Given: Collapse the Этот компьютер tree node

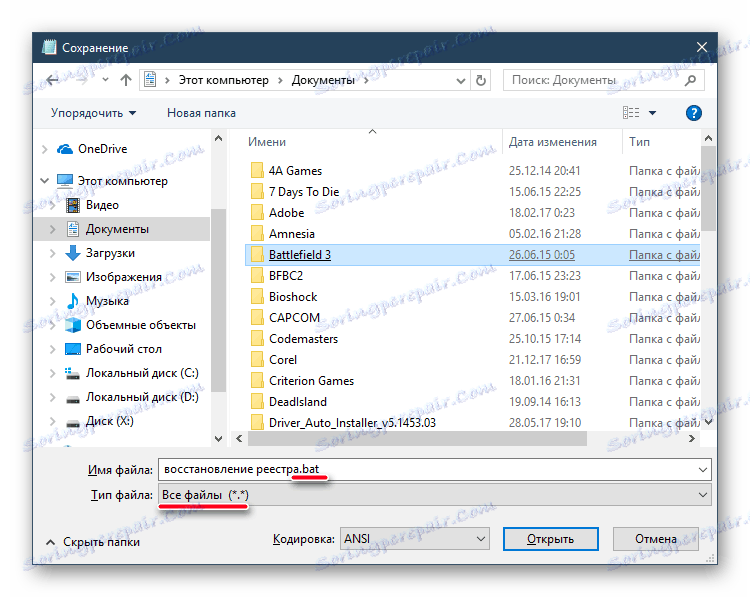Looking at the screenshot, I should [x=44, y=181].
